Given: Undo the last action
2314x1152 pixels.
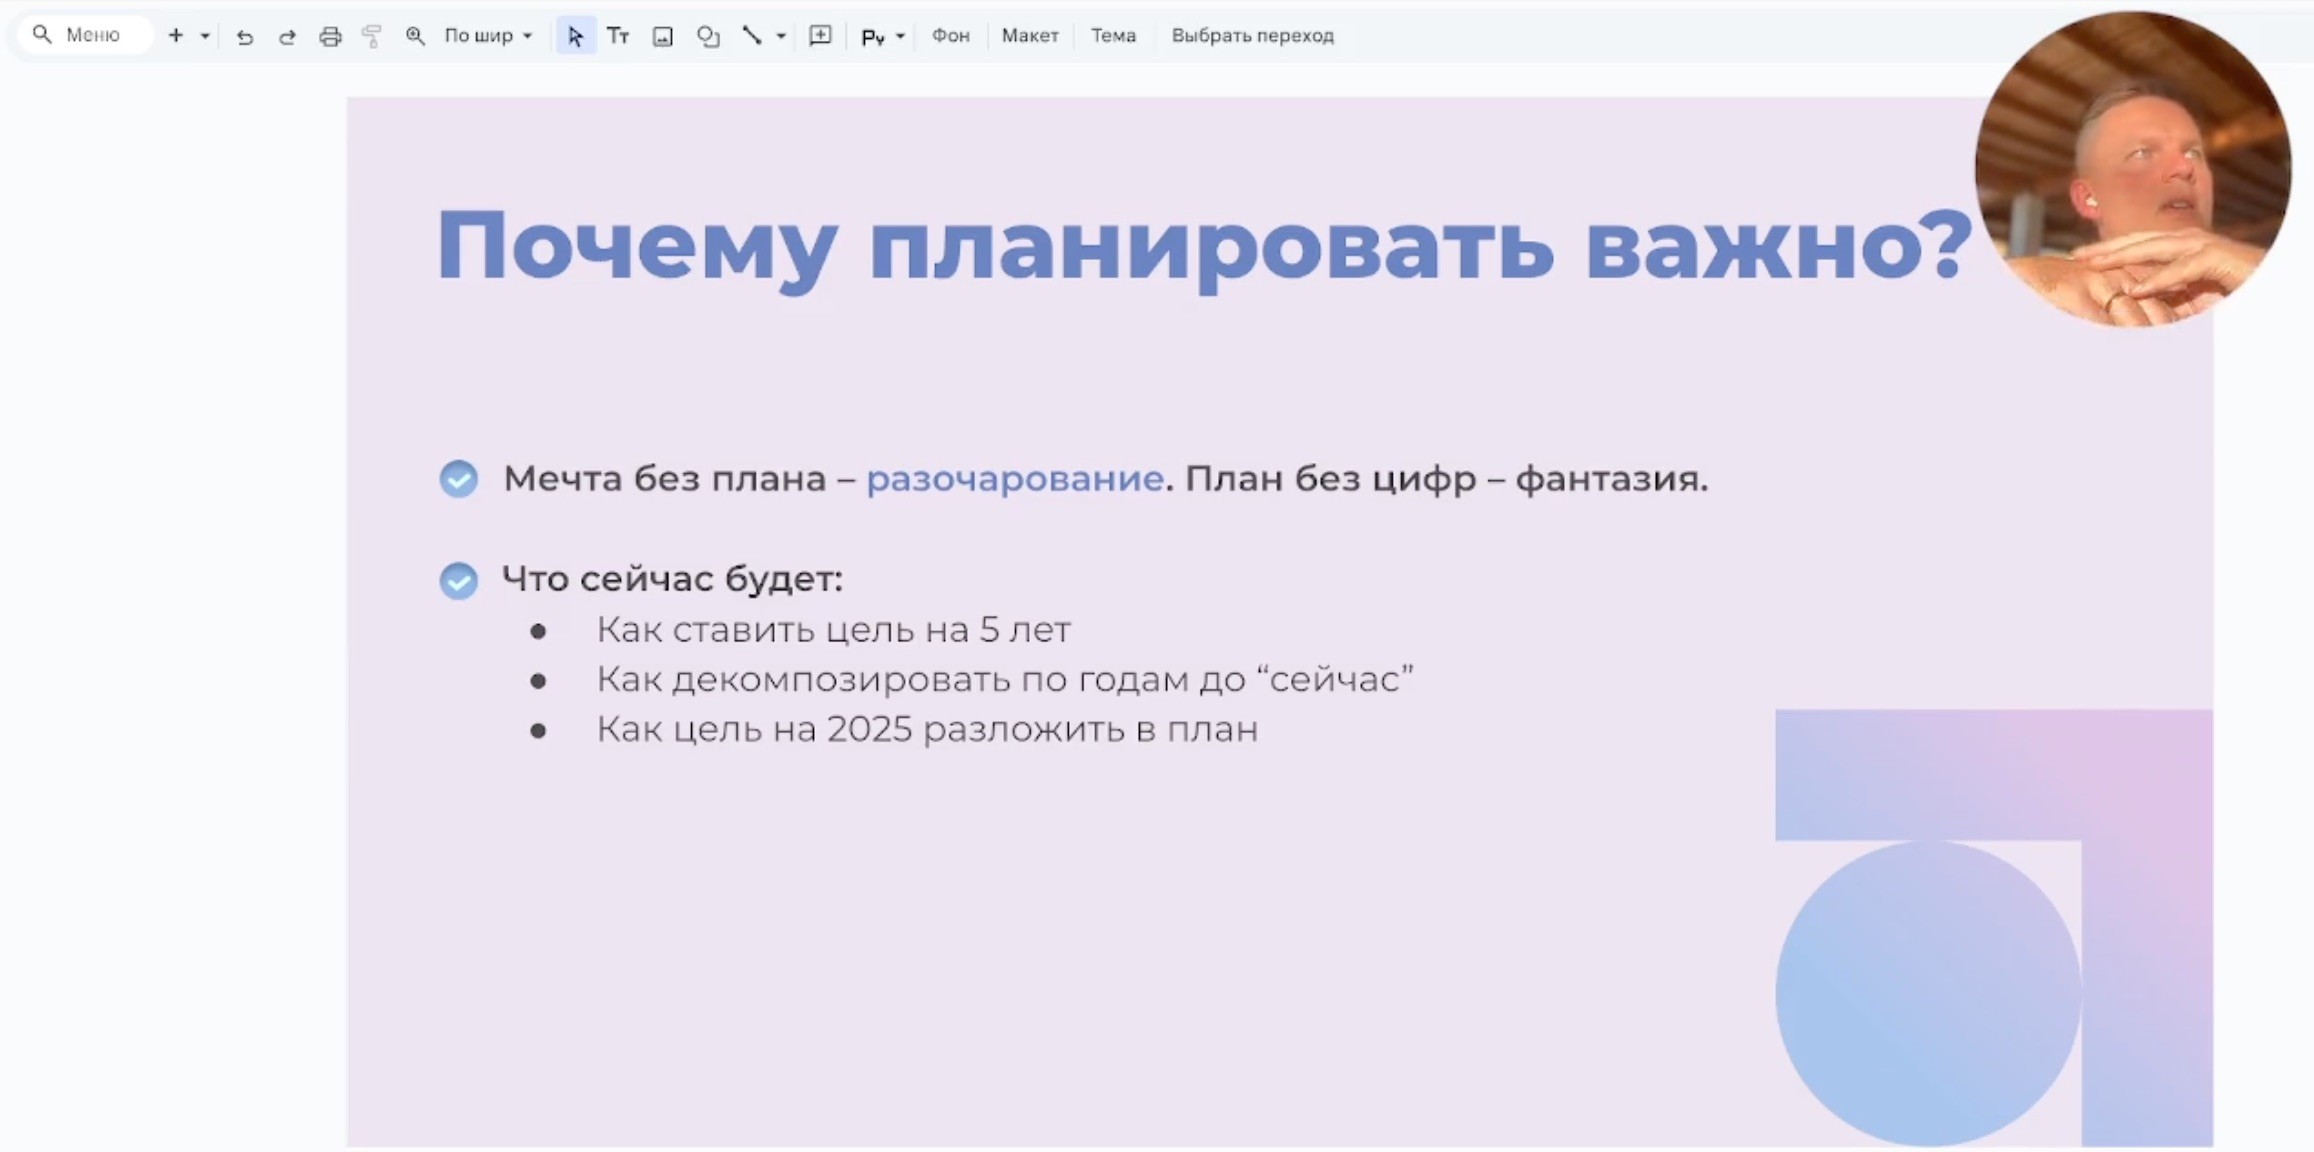Looking at the screenshot, I should (245, 37).
